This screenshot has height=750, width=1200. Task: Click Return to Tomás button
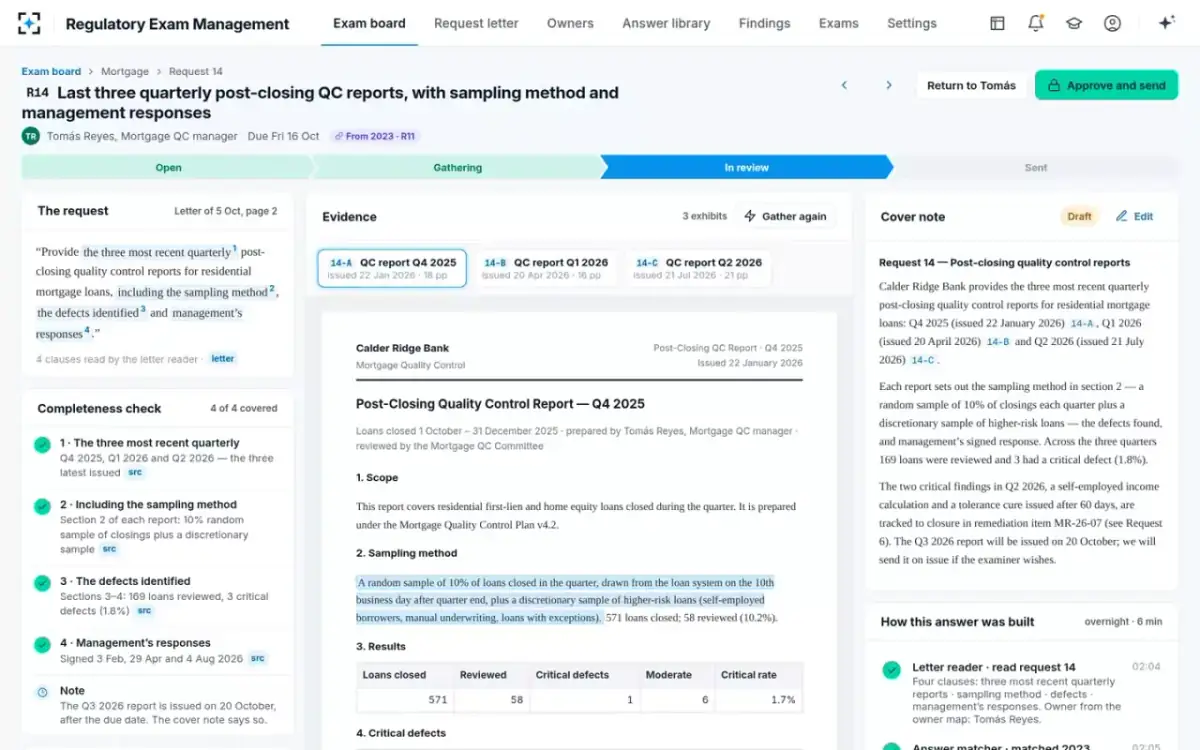point(971,86)
